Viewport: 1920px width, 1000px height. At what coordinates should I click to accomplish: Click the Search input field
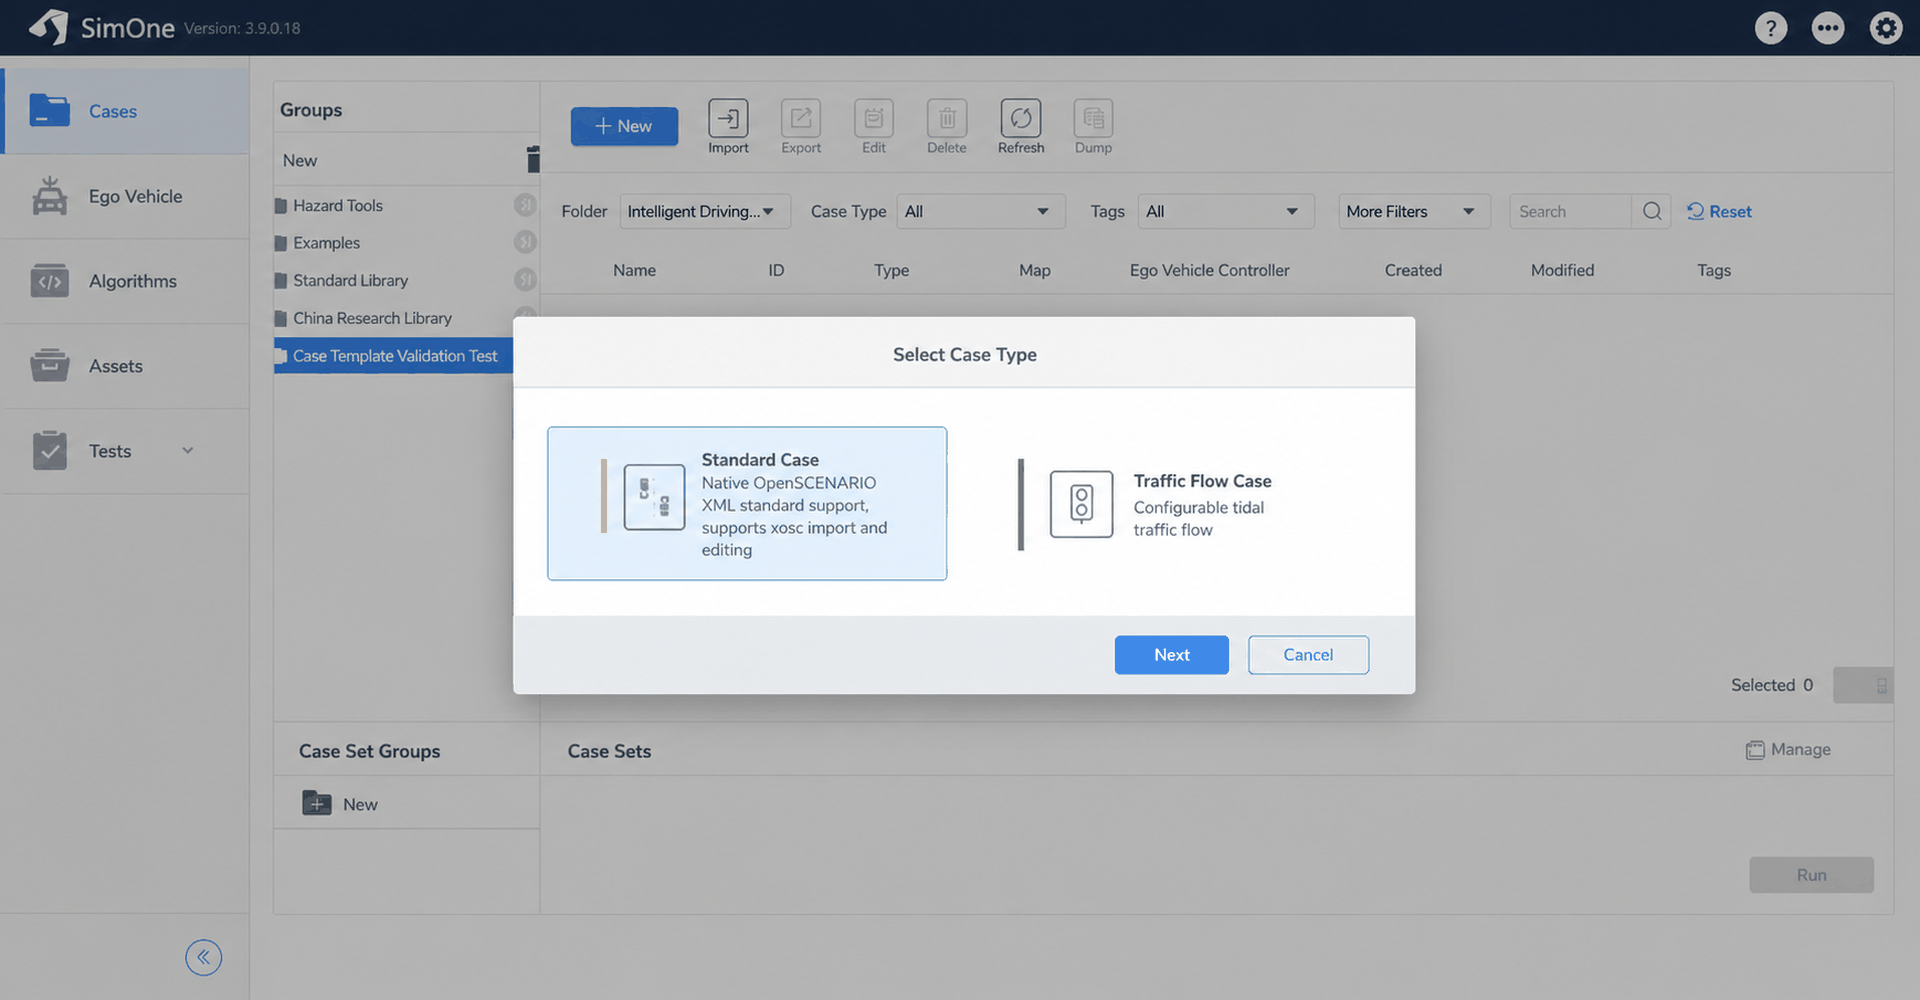(x=1570, y=211)
